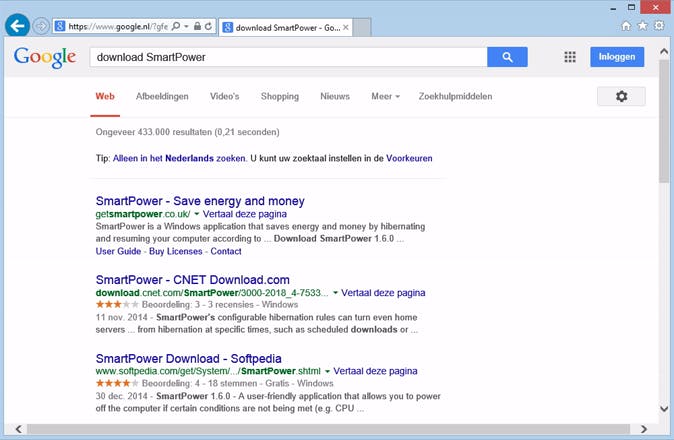The height and width of the screenshot is (440, 674).
Task: Click 'Vertaal deze pagina' for Softpedia result
Action: pos(375,371)
